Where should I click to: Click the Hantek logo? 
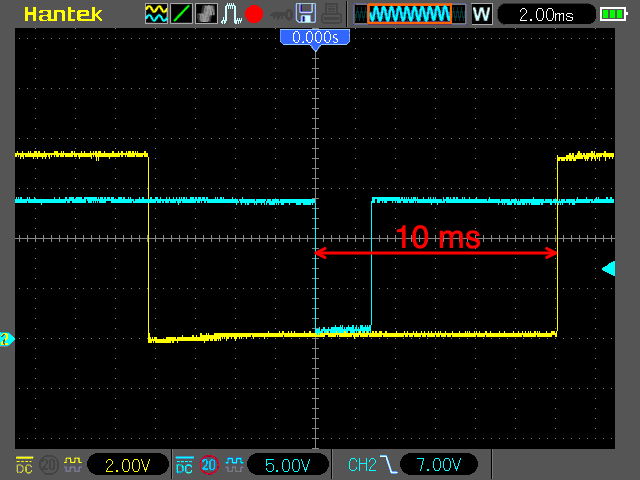tap(55, 14)
